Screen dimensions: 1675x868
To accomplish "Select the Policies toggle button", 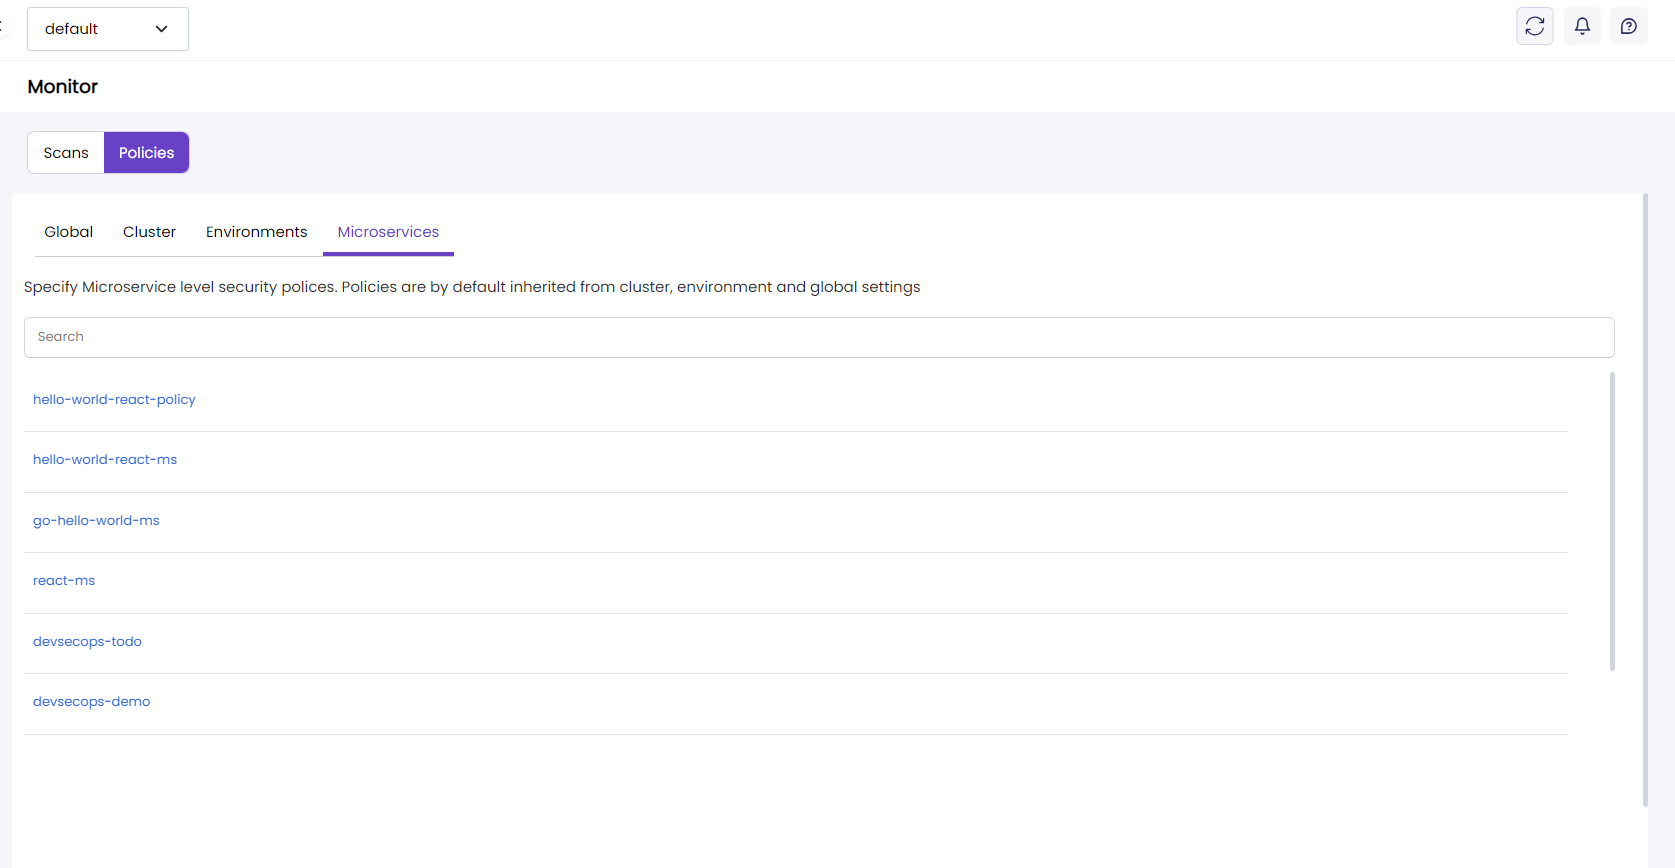I will (146, 153).
